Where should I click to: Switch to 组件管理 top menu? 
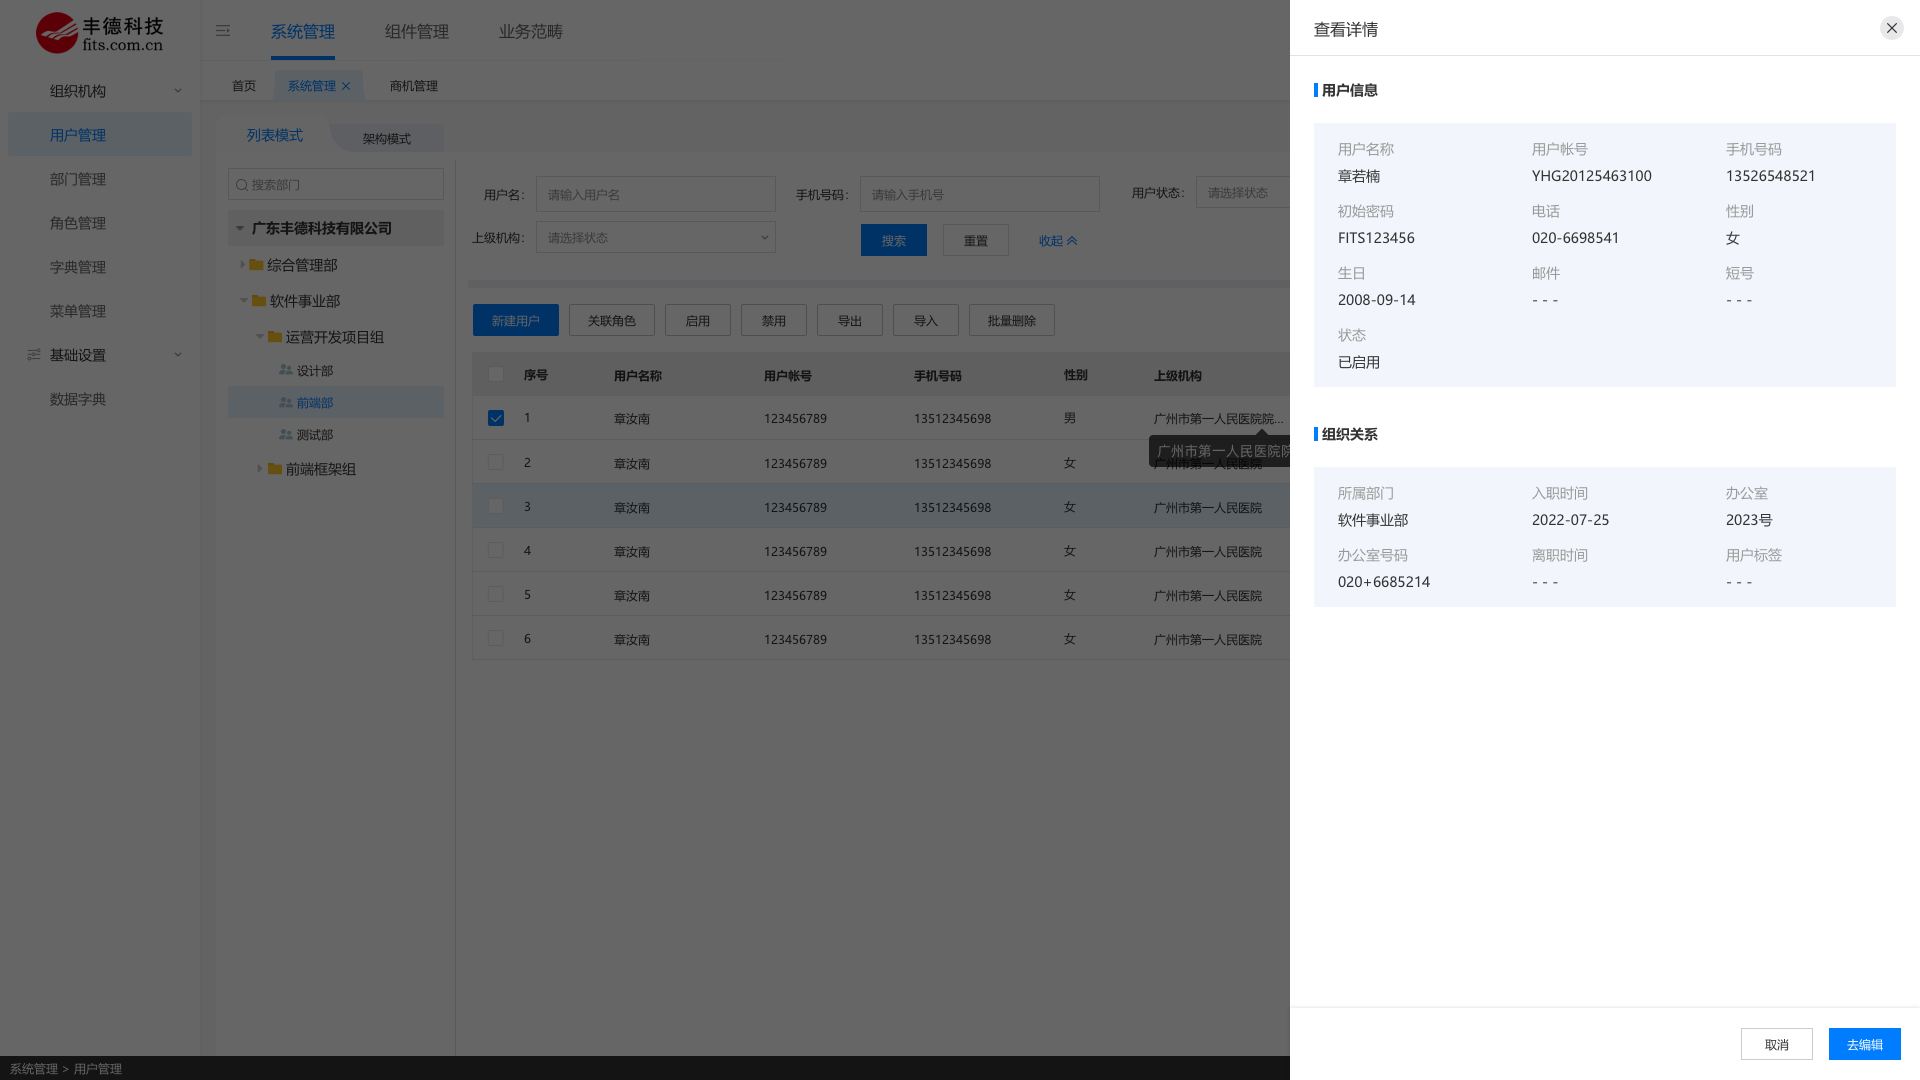click(x=417, y=32)
